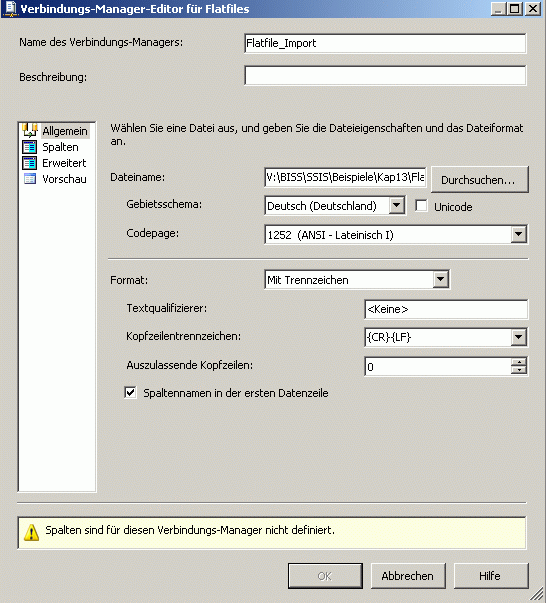Uncheck Spaltennamen in der ersten Datenzeile

click(130, 393)
